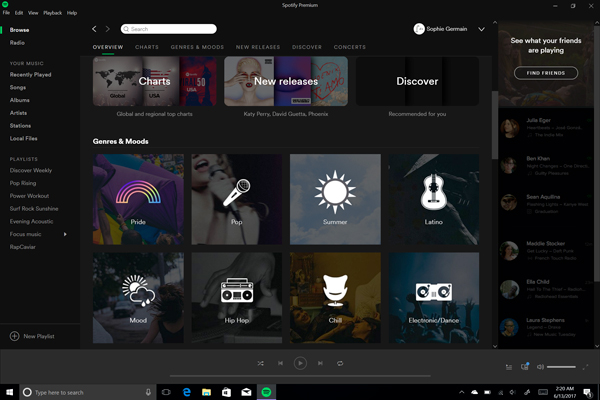Open the Evening Acoustic playlist
600x400 pixels.
pyautogui.click(x=31, y=221)
